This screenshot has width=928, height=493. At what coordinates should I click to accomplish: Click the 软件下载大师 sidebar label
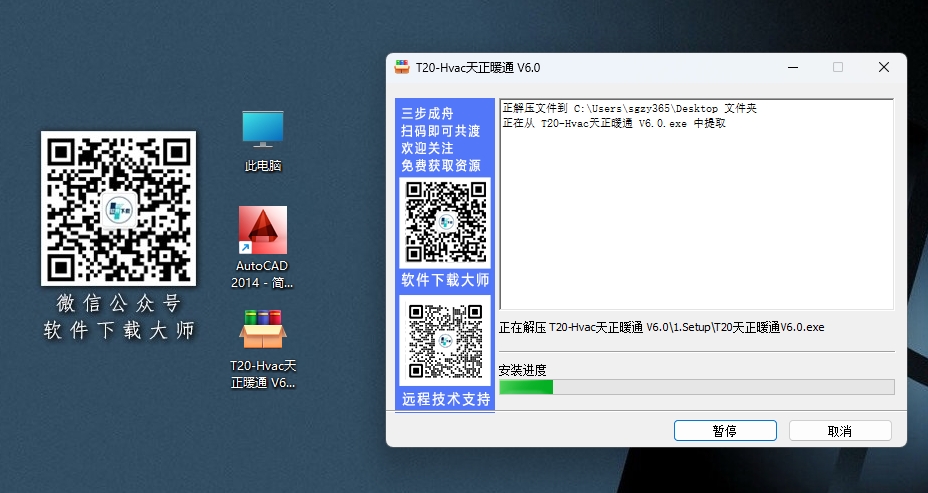(446, 280)
